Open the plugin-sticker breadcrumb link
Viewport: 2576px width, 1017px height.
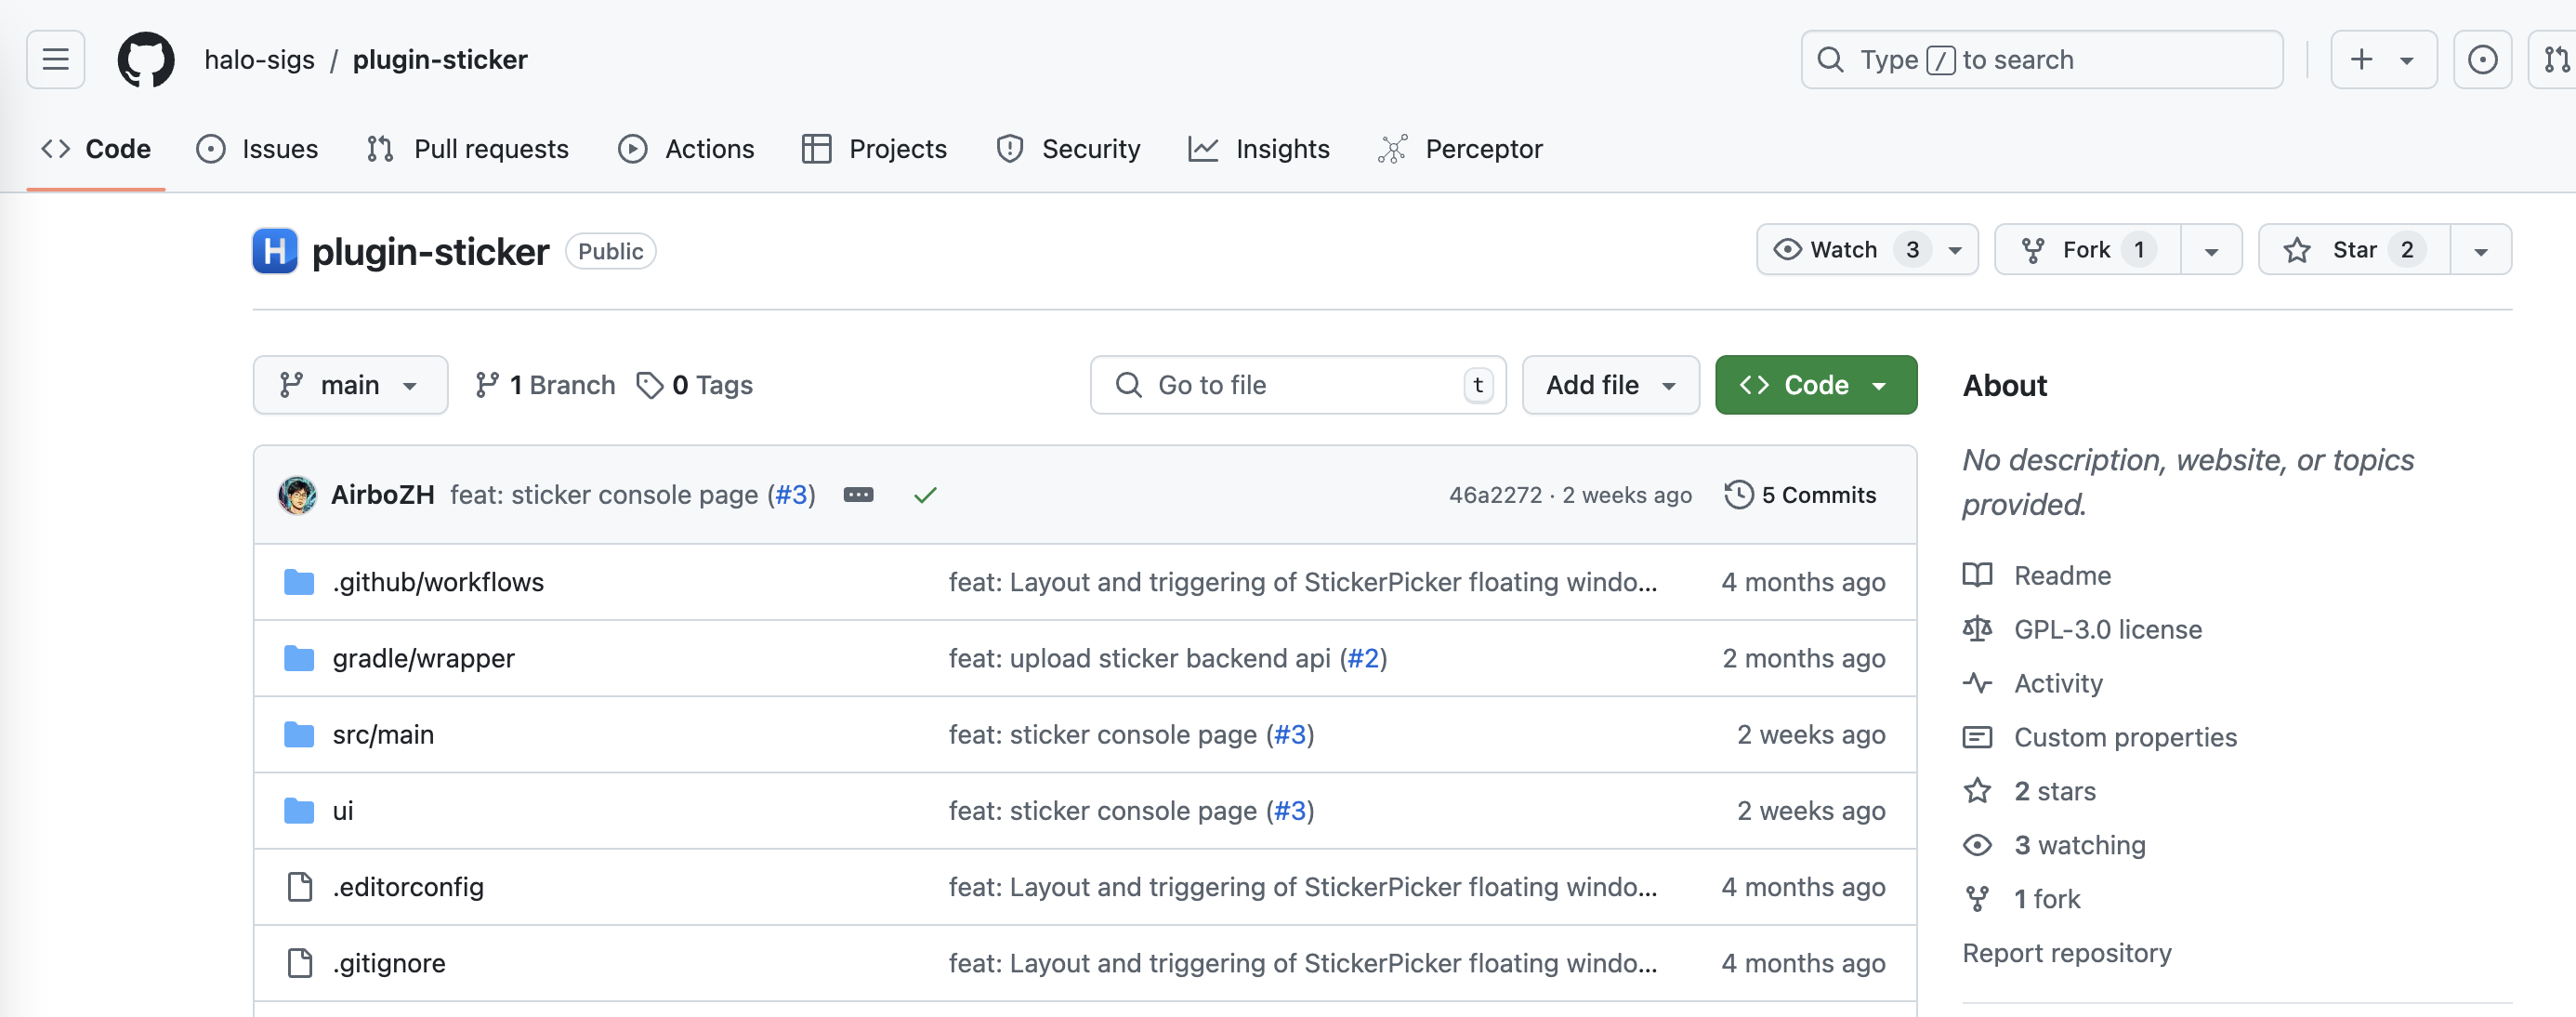coord(440,60)
